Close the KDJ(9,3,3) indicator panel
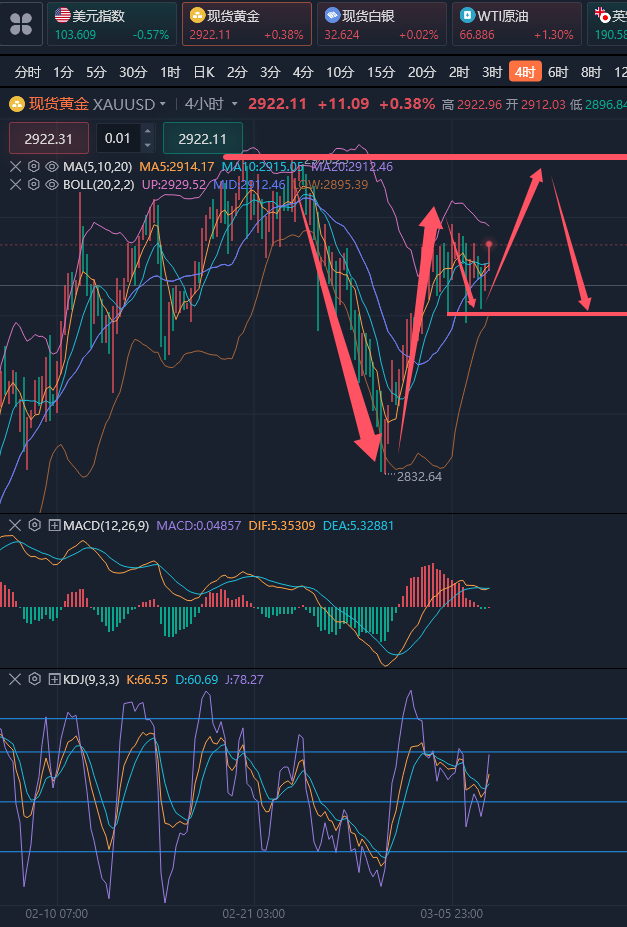 click(x=15, y=679)
